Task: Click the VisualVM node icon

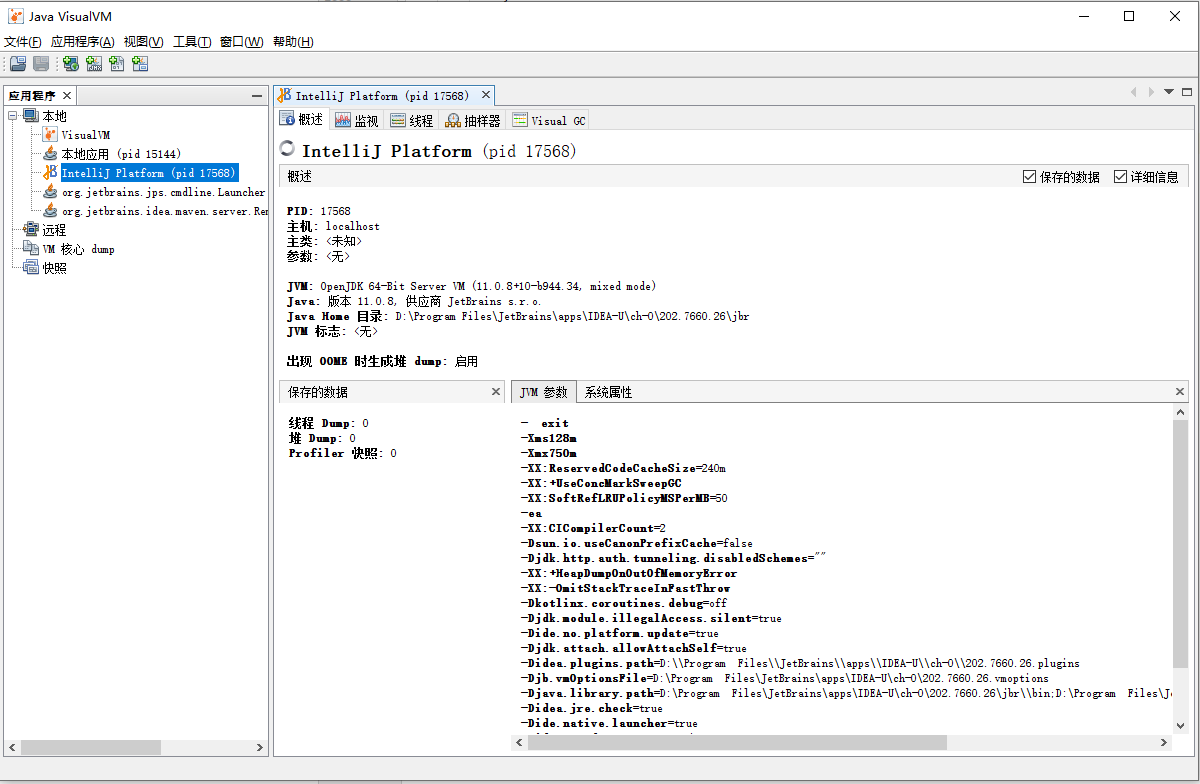Action: tap(51, 134)
